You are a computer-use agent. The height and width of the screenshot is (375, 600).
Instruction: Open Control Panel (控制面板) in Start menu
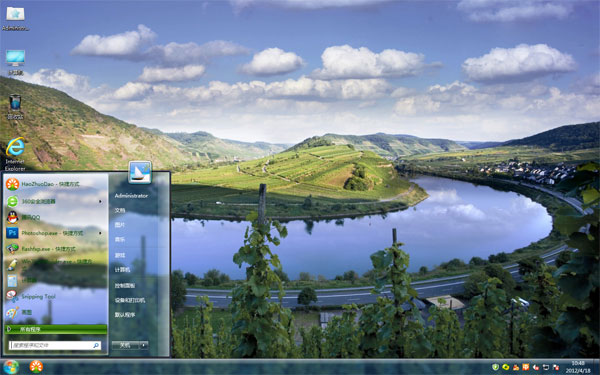(x=125, y=285)
